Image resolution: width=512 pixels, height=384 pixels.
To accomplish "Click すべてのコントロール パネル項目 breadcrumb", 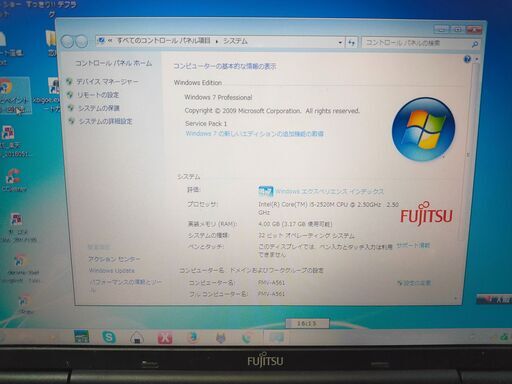I will [x=163, y=41].
